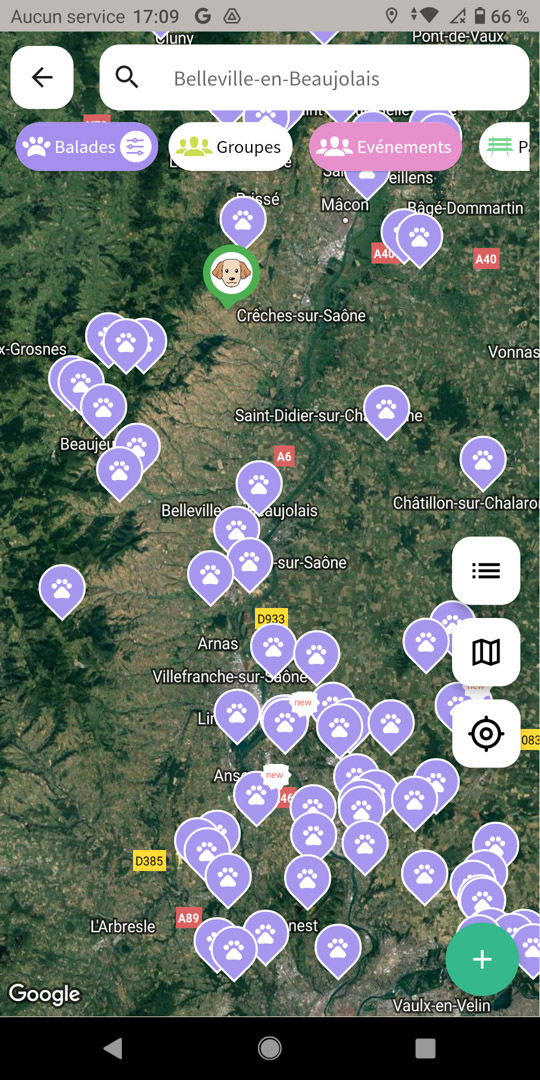Tap paw marker near Châtillon-sur-Chalaronne

pos(483,461)
